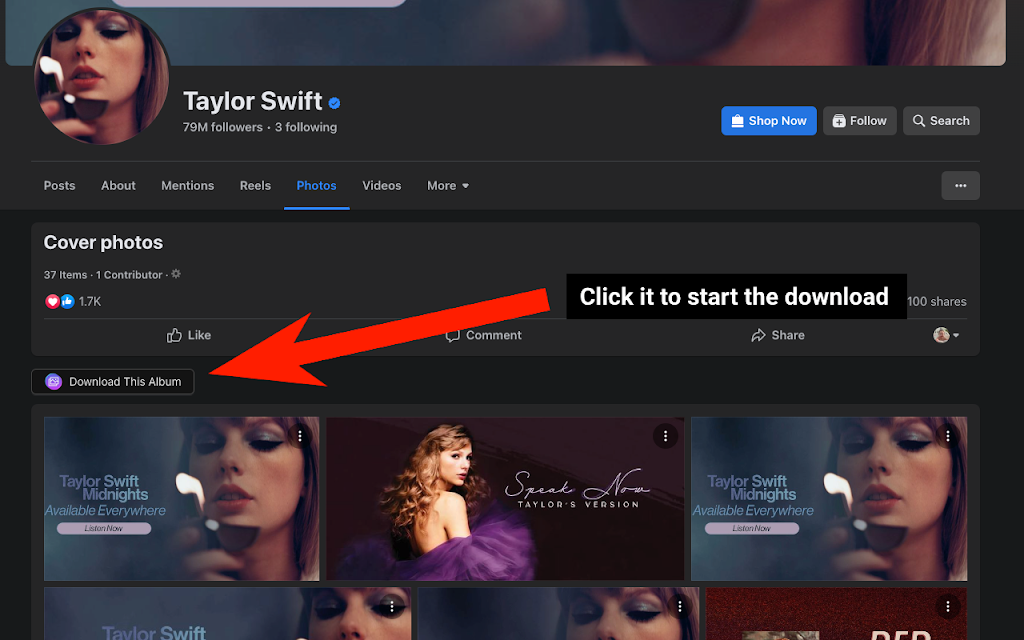Click the verified badge next to Taylor Swift
1024x640 pixels.
coord(334,103)
